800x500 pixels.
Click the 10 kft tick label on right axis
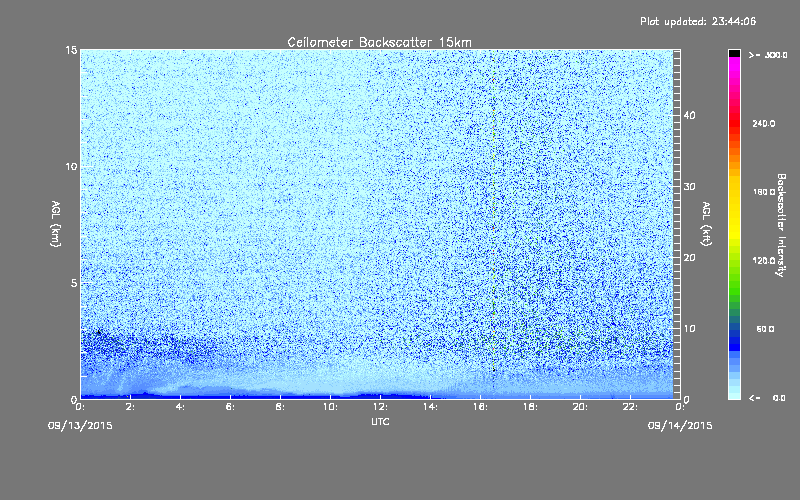[689, 329]
